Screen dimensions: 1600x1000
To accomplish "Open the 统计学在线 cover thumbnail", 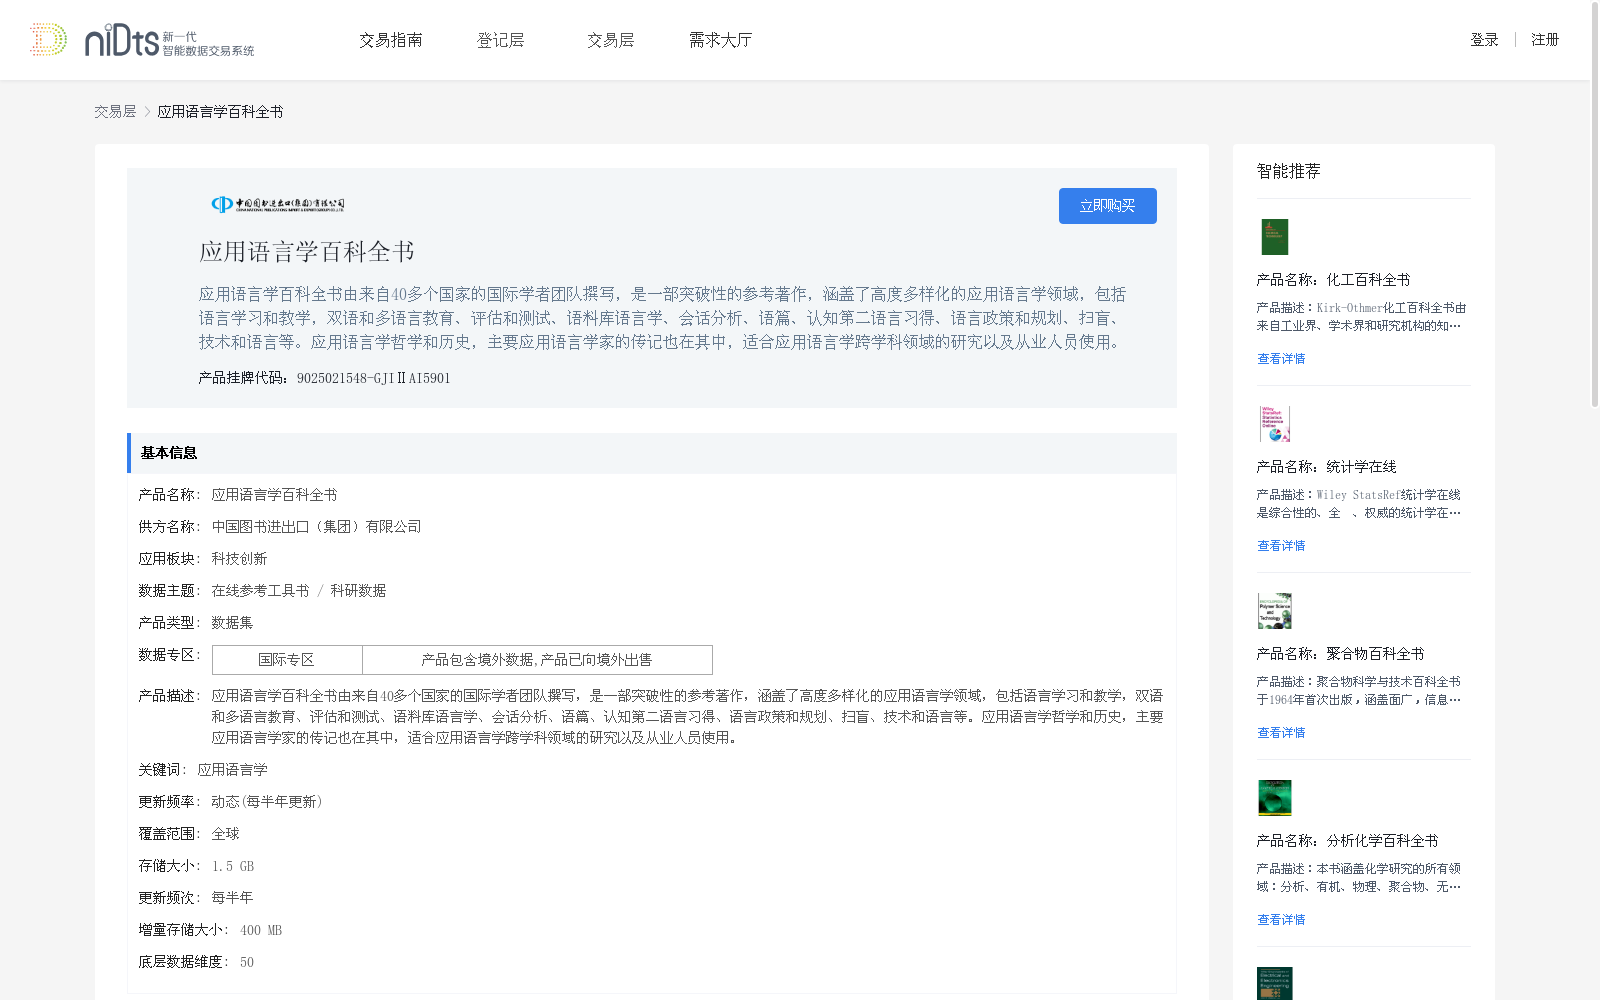I will (1275, 424).
